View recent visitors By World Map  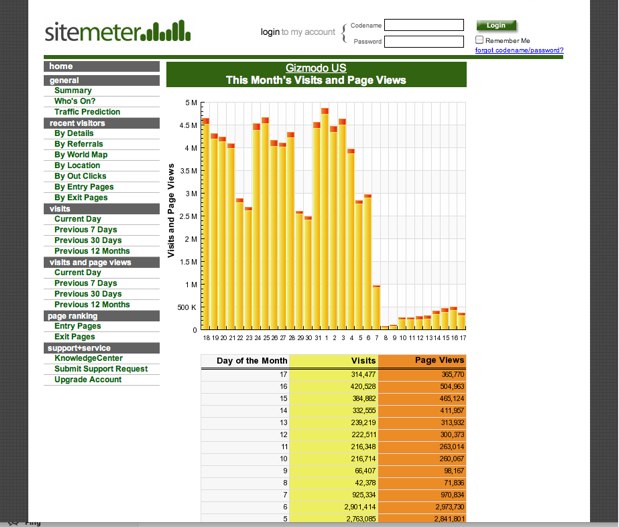pos(81,154)
